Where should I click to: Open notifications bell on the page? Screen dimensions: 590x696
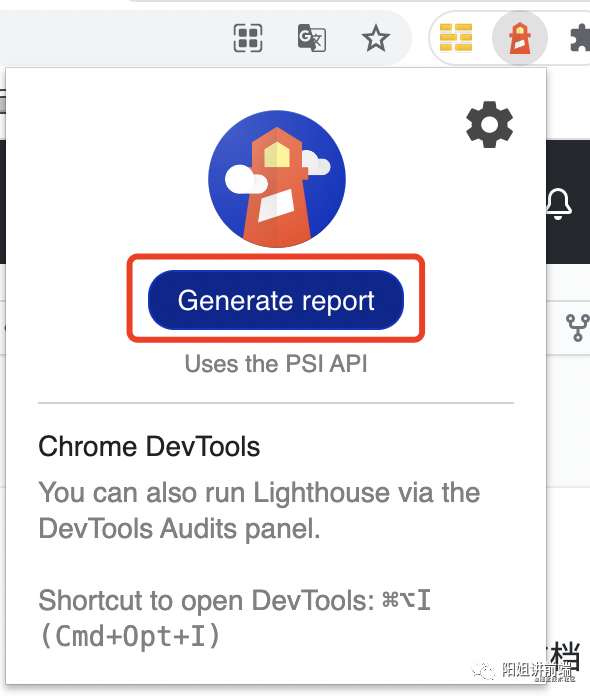click(x=558, y=203)
